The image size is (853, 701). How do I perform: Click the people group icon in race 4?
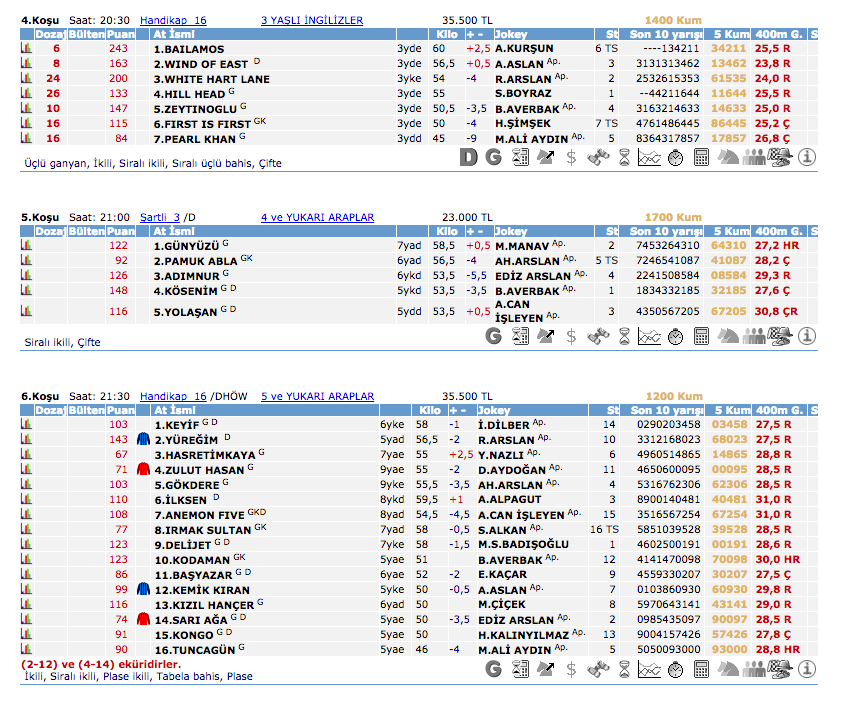[x=754, y=157]
